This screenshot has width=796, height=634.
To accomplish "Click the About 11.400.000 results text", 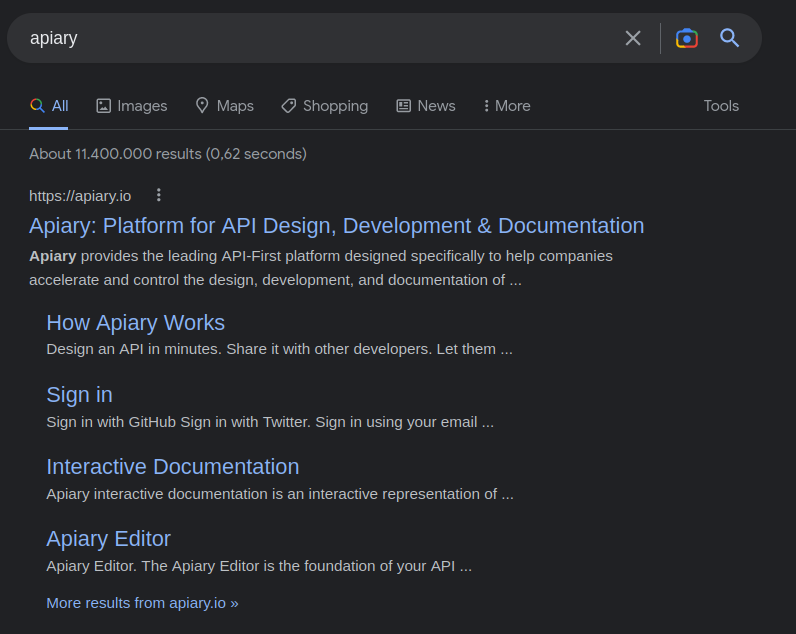I will pyautogui.click(x=168, y=154).
